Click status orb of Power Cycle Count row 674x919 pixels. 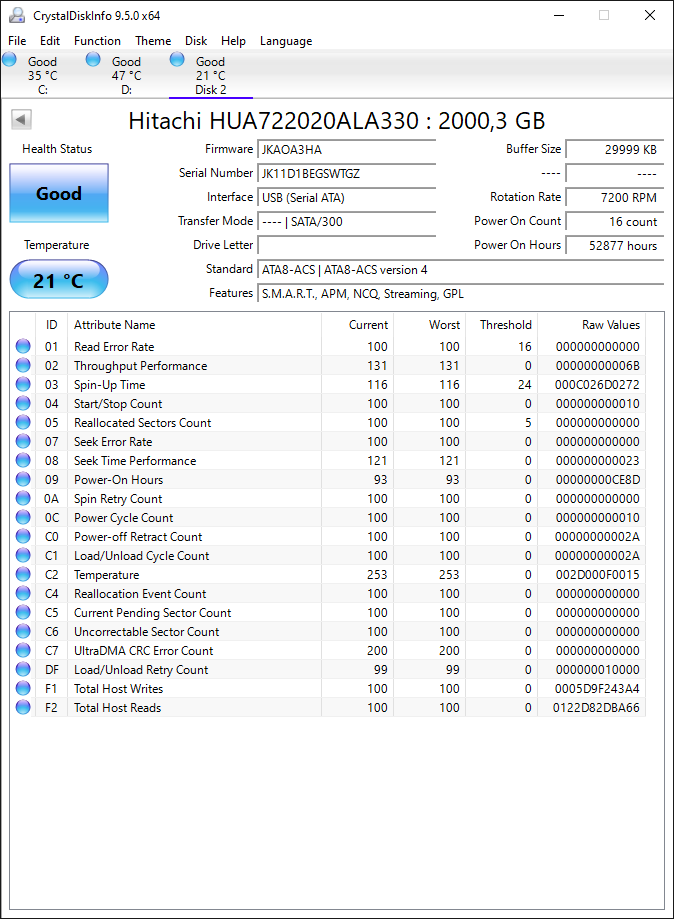[23, 518]
